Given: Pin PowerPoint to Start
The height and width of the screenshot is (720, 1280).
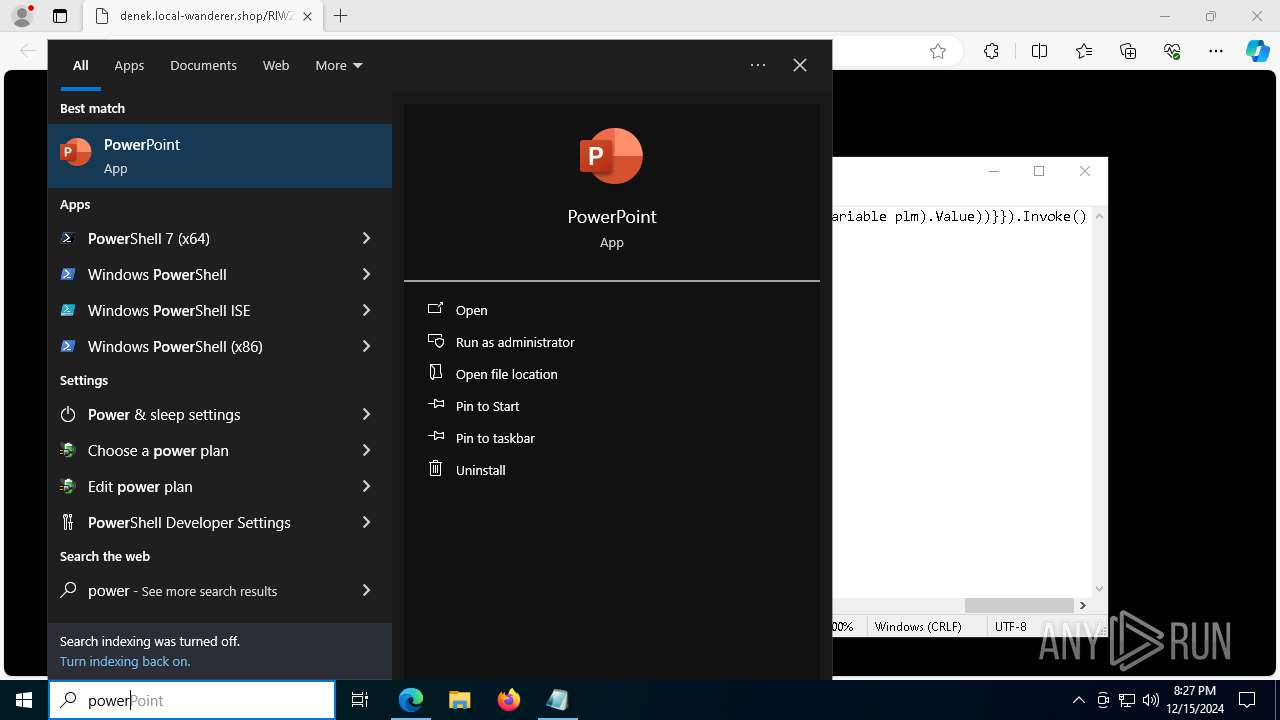Looking at the screenshot, I should click(487, 406).
